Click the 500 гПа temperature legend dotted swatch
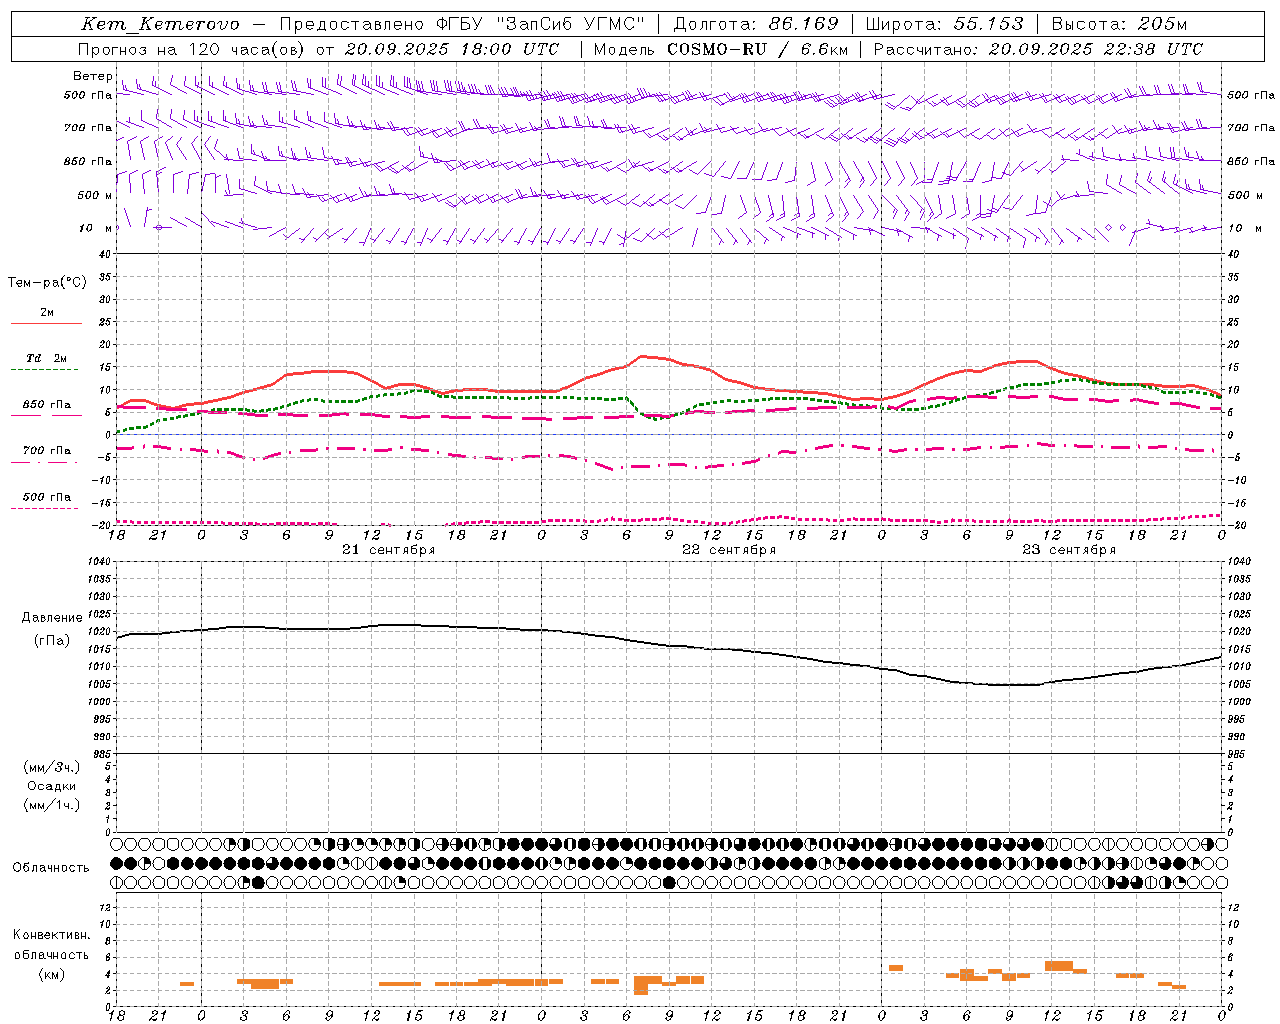Viewport: 1280px width, 1024px height. (x=44, y=508)
